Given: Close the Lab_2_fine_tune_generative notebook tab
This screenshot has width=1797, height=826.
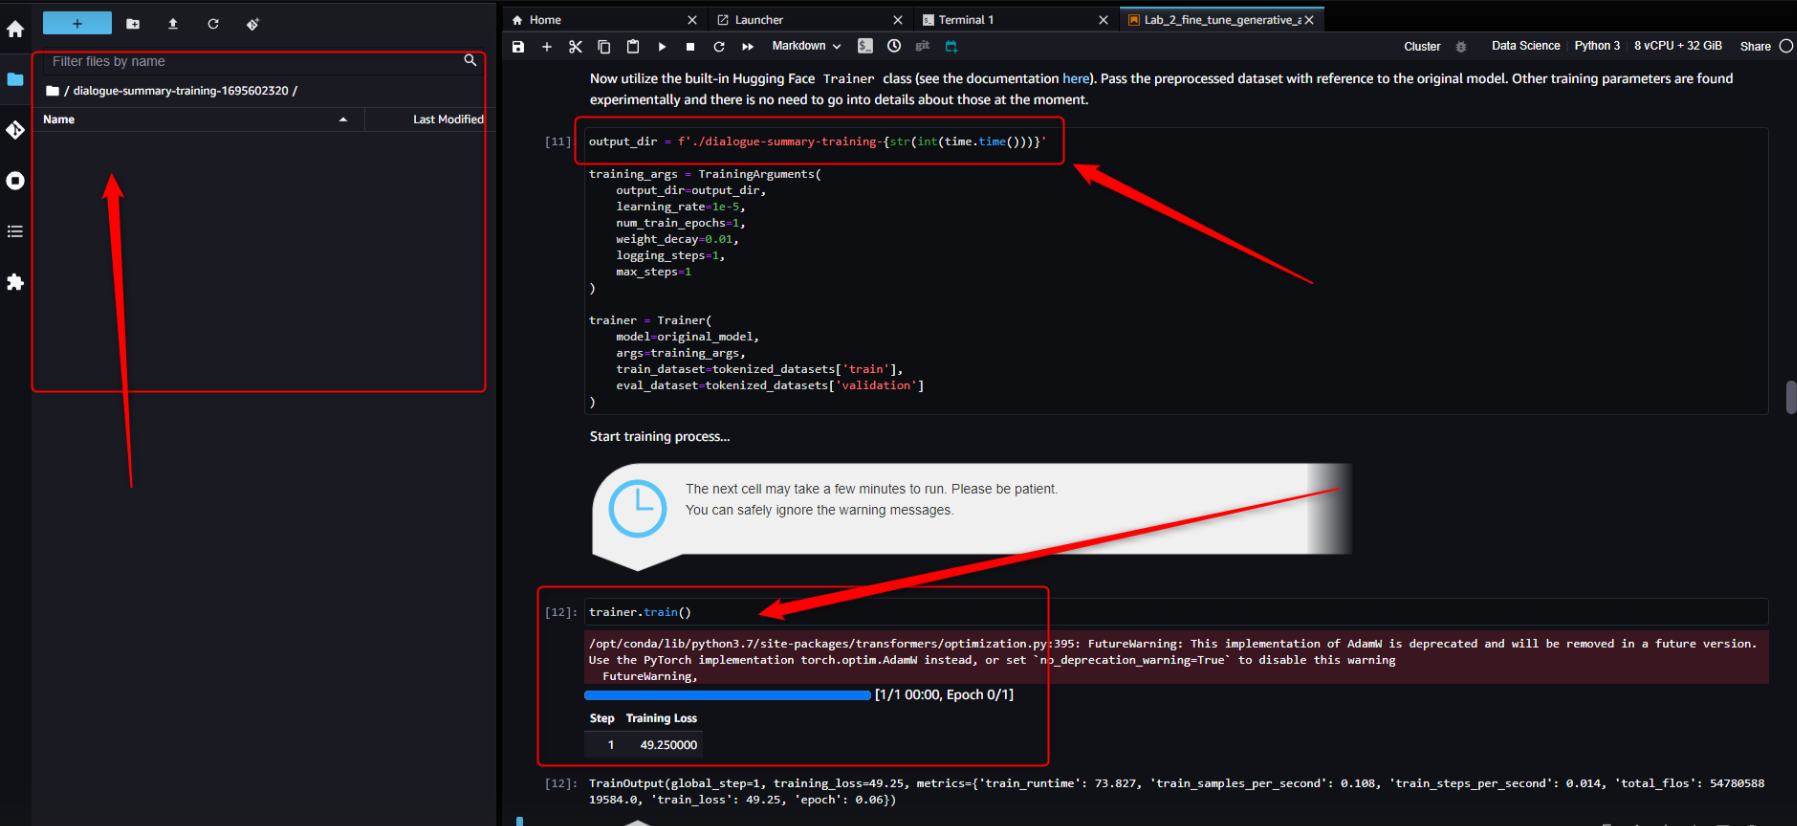Looking at the screenshot, I should click(1309, 20).
